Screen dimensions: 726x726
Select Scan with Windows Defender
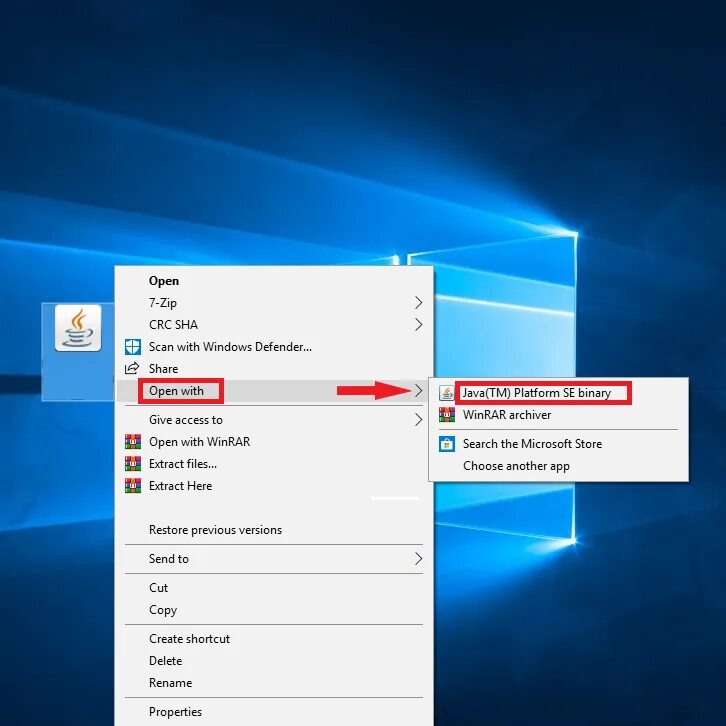tap(274, 347)
